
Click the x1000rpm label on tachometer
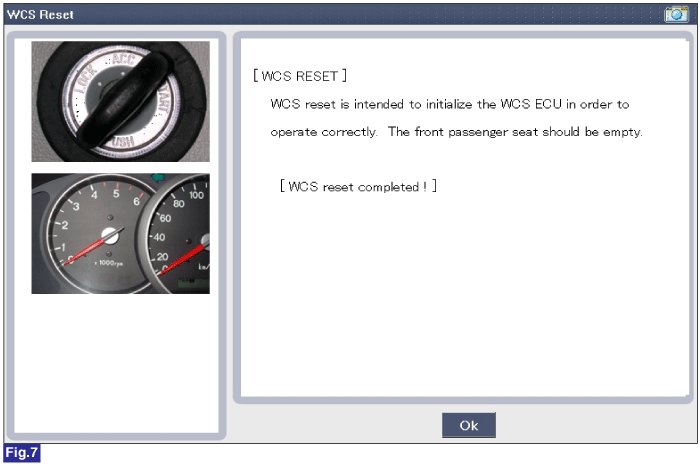108,263
